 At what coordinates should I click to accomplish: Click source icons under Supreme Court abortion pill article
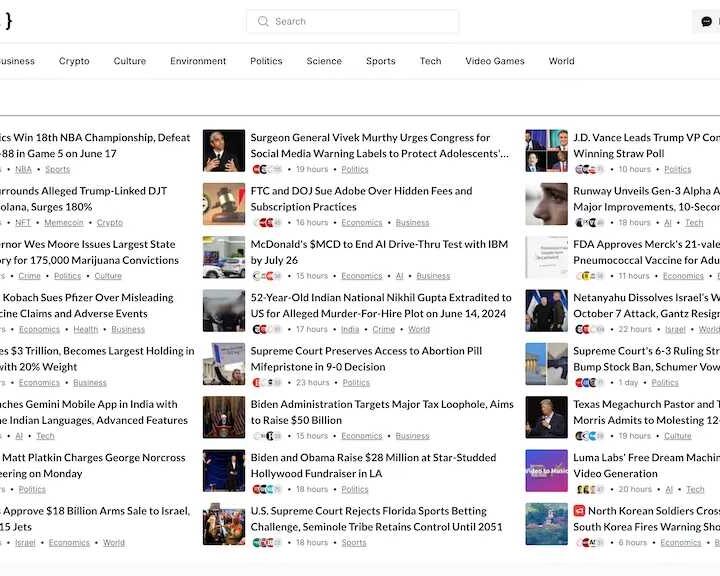tap(265, 383)
